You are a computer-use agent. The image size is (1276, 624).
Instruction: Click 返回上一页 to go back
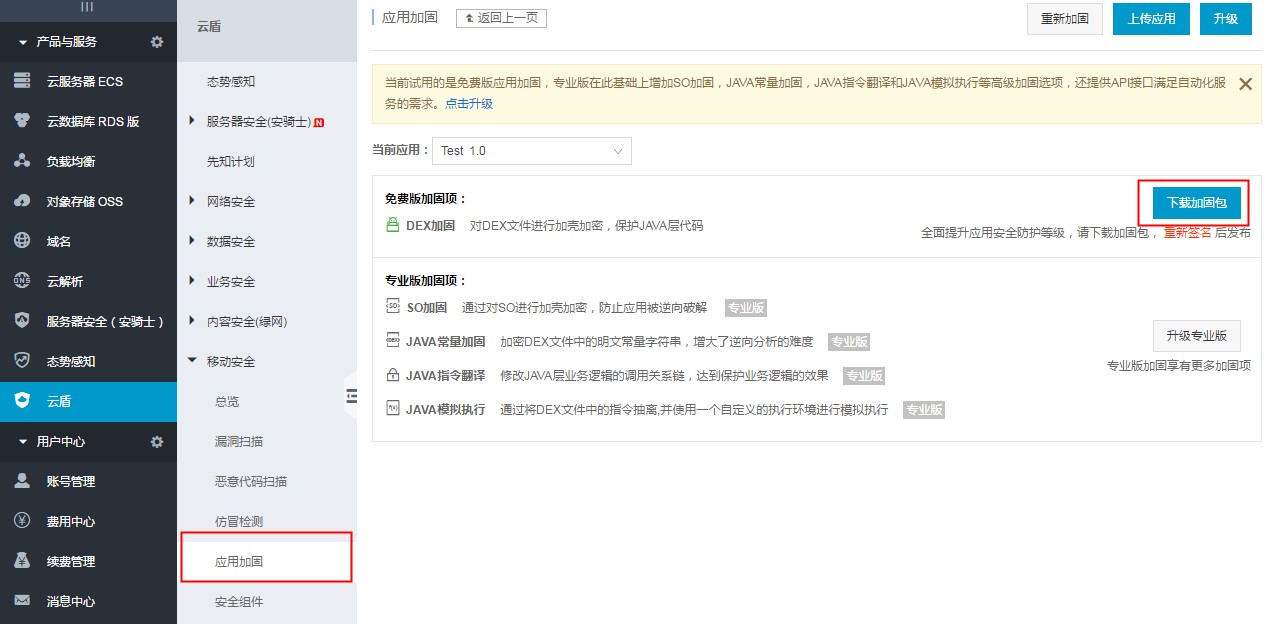point(501,18)
